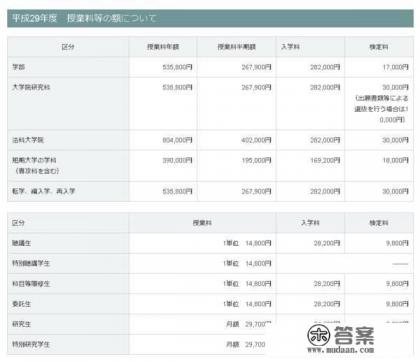The height and width of the screenshot is (362, 420).
Task: Click the 区分 header in the first table
Action: [68, 47]
